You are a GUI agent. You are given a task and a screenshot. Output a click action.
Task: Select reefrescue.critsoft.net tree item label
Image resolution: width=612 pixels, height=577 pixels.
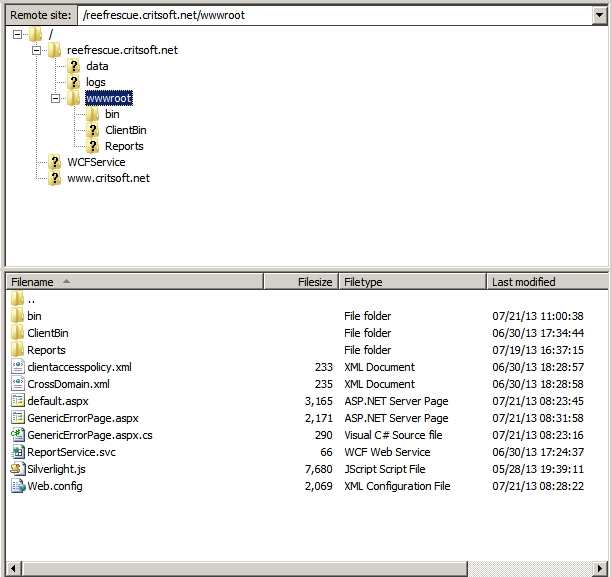tap(122, 50)
